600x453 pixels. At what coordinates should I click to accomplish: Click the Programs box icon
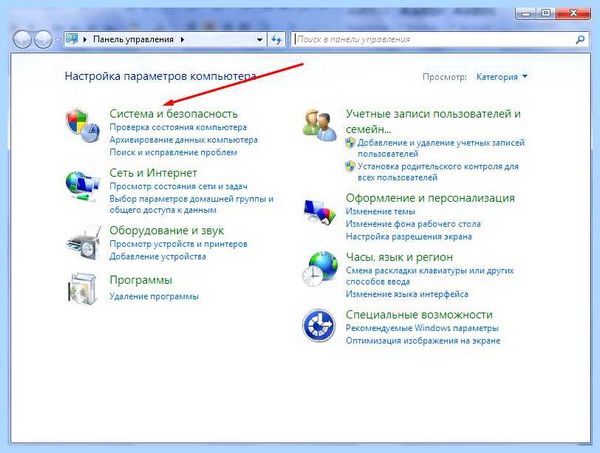click(x=82, y=288)
